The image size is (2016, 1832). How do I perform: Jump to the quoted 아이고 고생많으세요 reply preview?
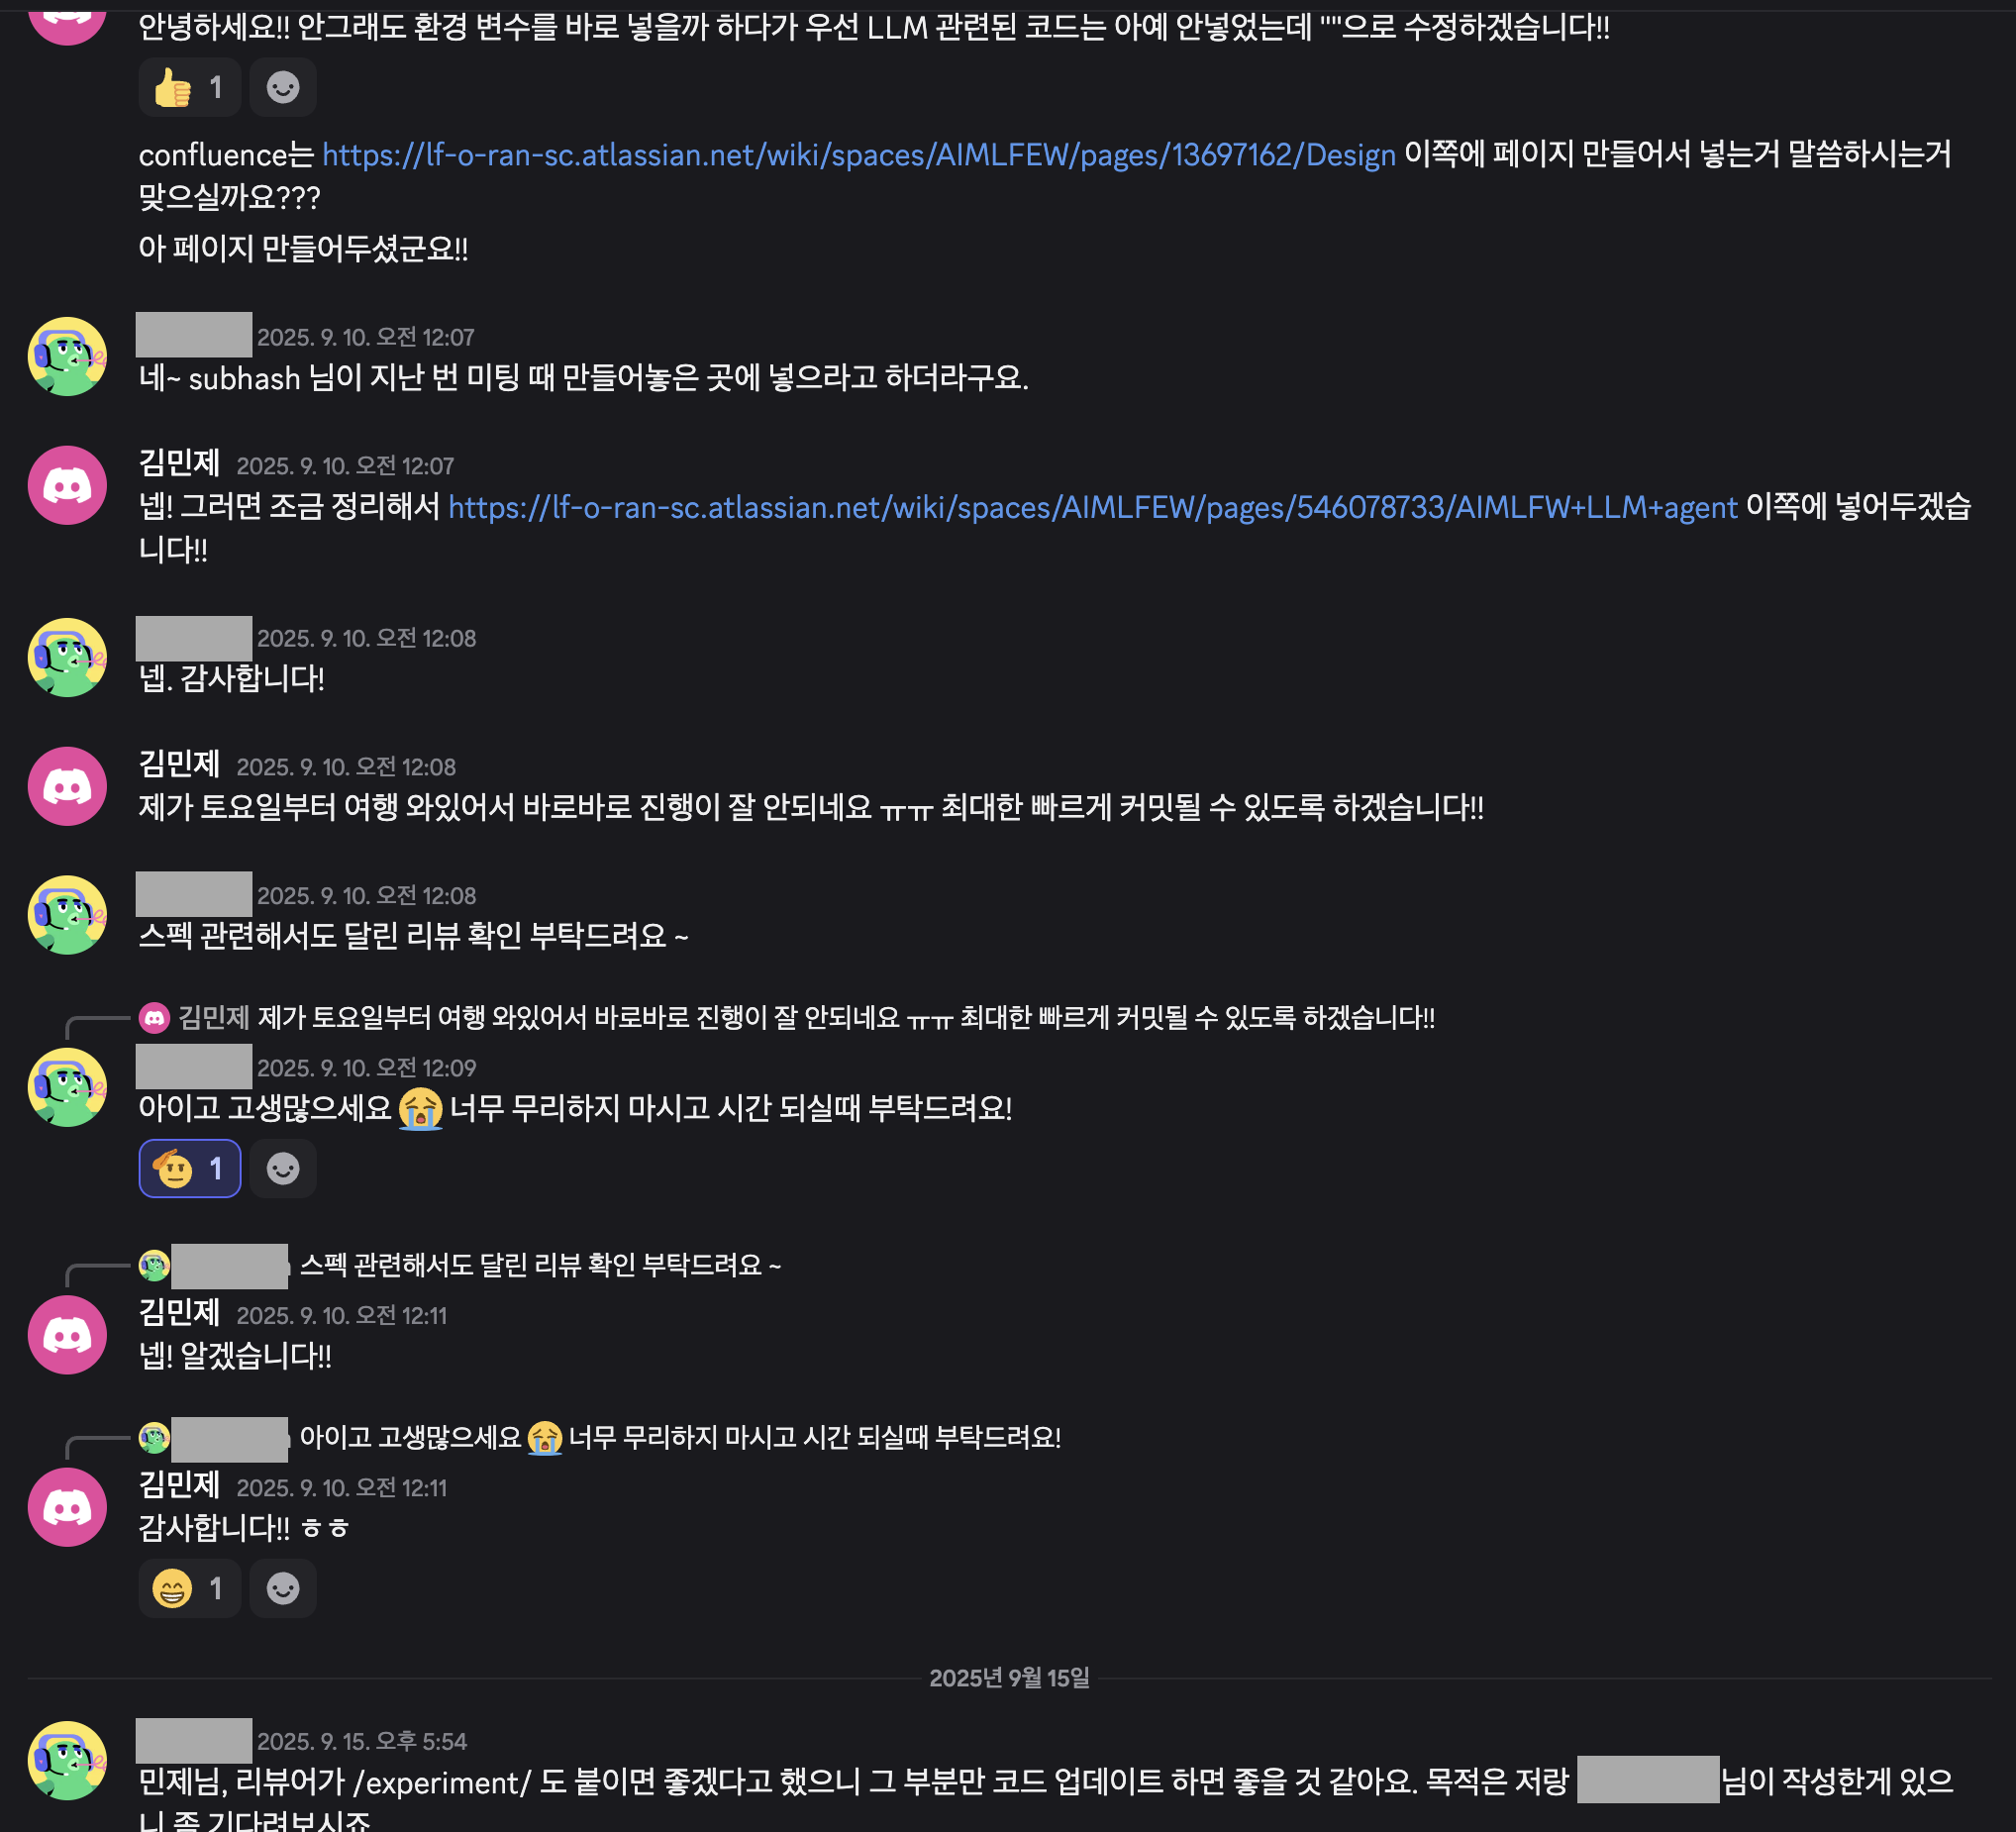(x=680, y=1437)
